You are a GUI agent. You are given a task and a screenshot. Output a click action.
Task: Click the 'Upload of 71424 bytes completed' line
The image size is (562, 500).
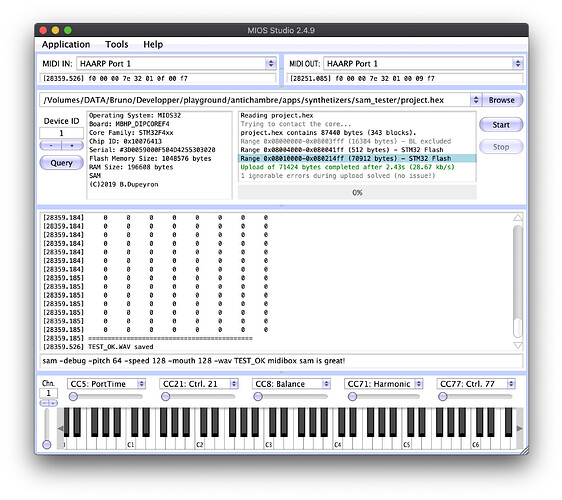[347, 167]
